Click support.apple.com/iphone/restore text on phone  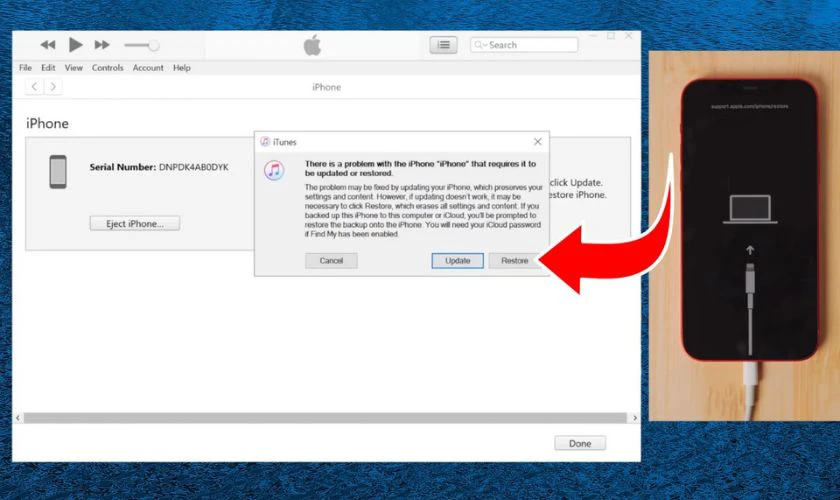(749, 106)
